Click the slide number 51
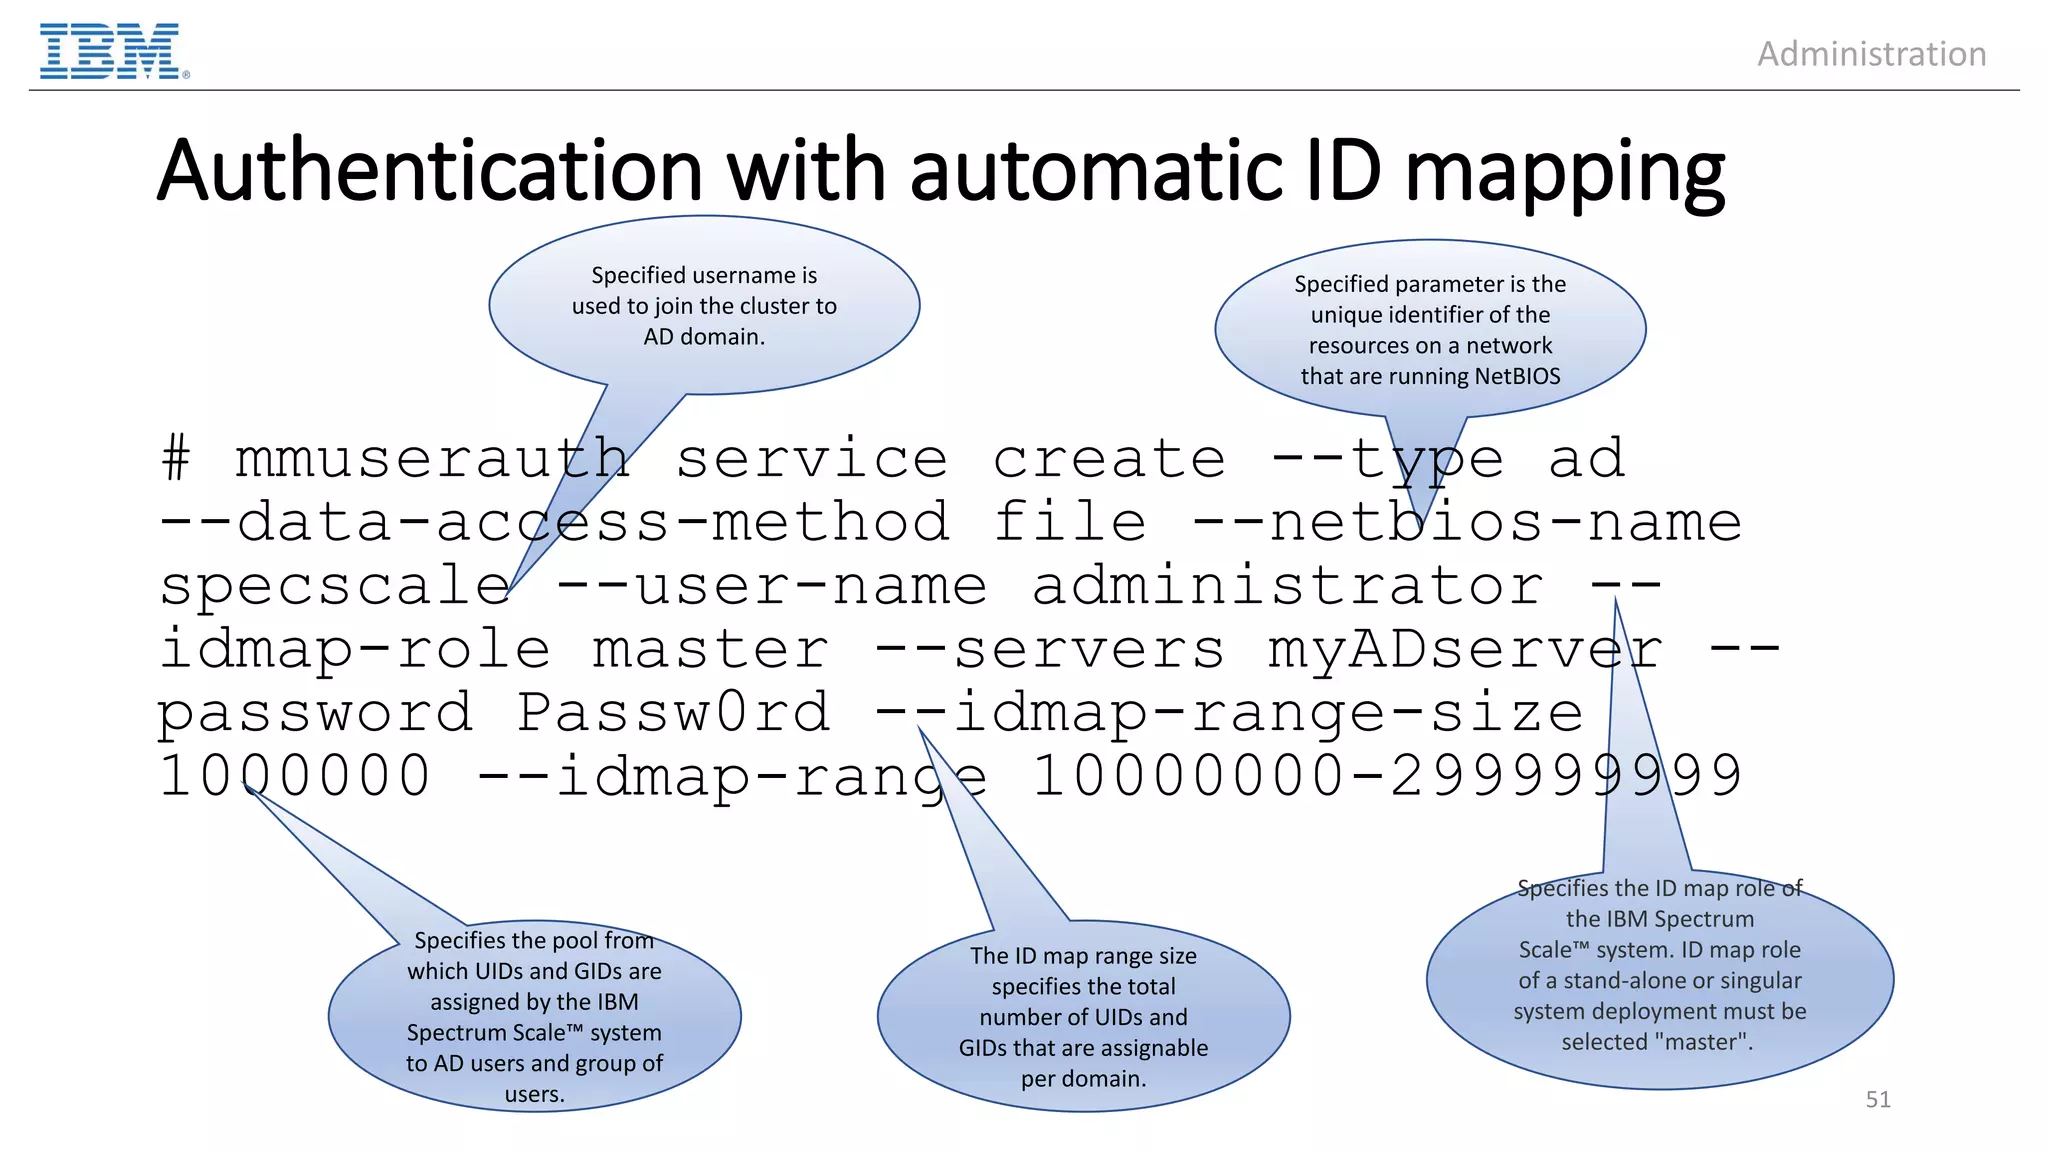Screen dimensions: 2048x1152 [1877, 1099]
